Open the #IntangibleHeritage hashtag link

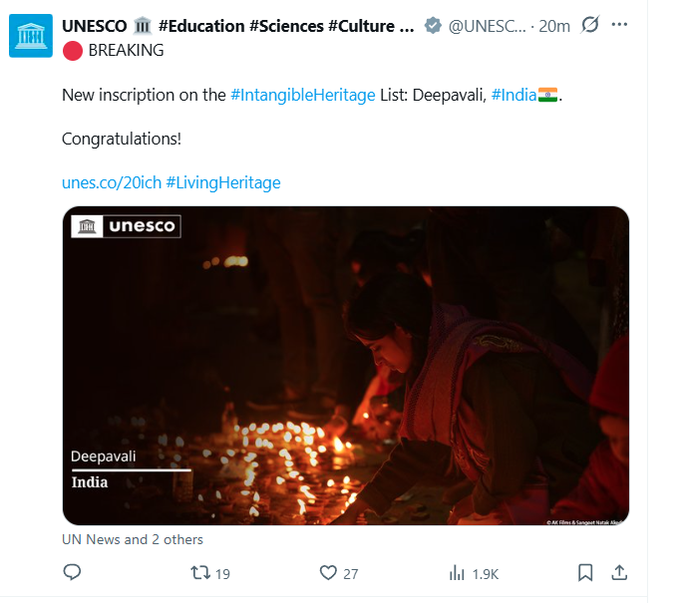pyautogui.click(x=302, y=95)
